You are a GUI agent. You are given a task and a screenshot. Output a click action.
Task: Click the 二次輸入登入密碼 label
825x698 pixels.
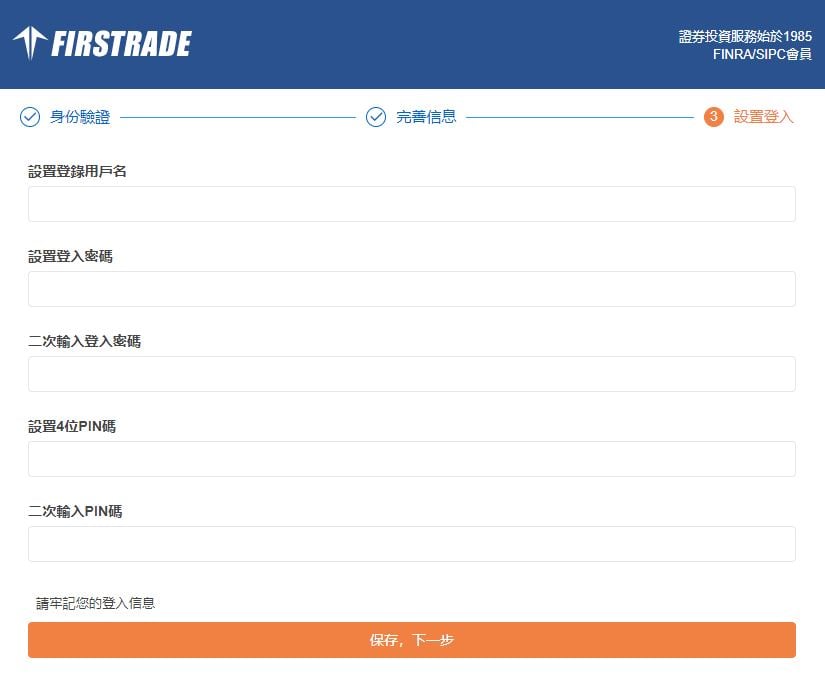point(84,341)
